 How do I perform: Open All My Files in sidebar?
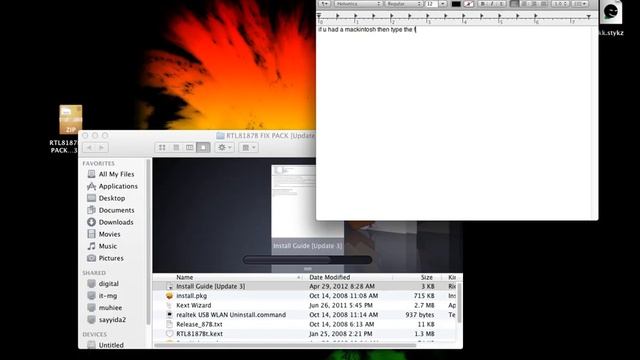111,174
